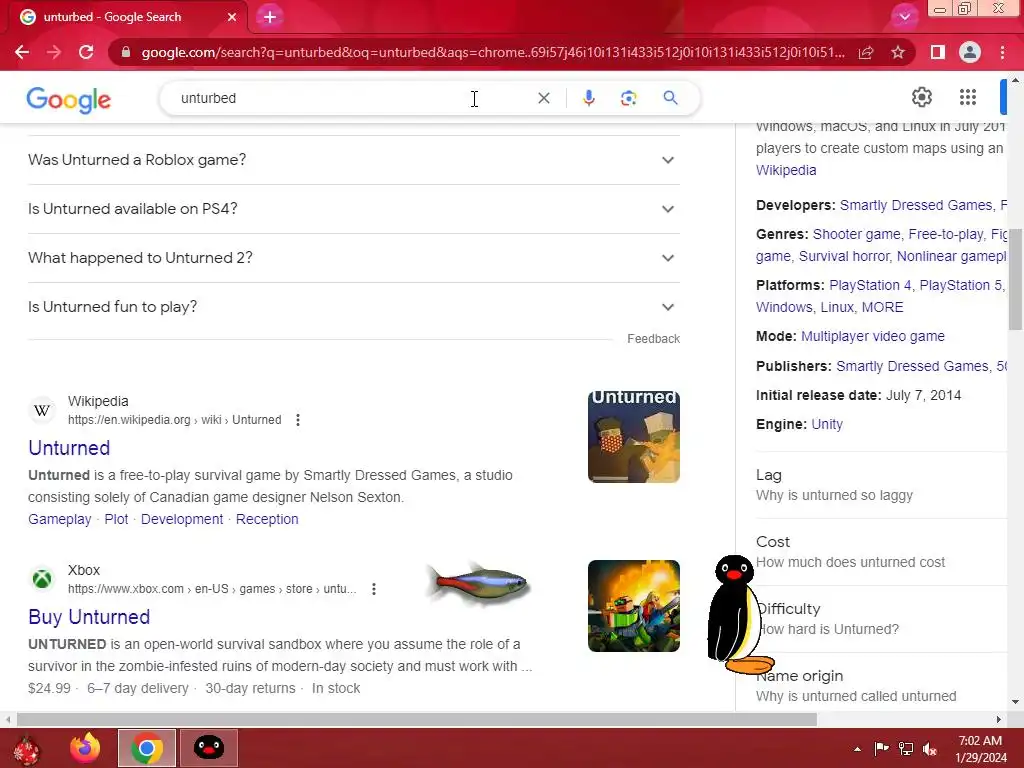Open more options for Xbox result
This screenshot has width=1024, height=768.
tap(374, 589)
